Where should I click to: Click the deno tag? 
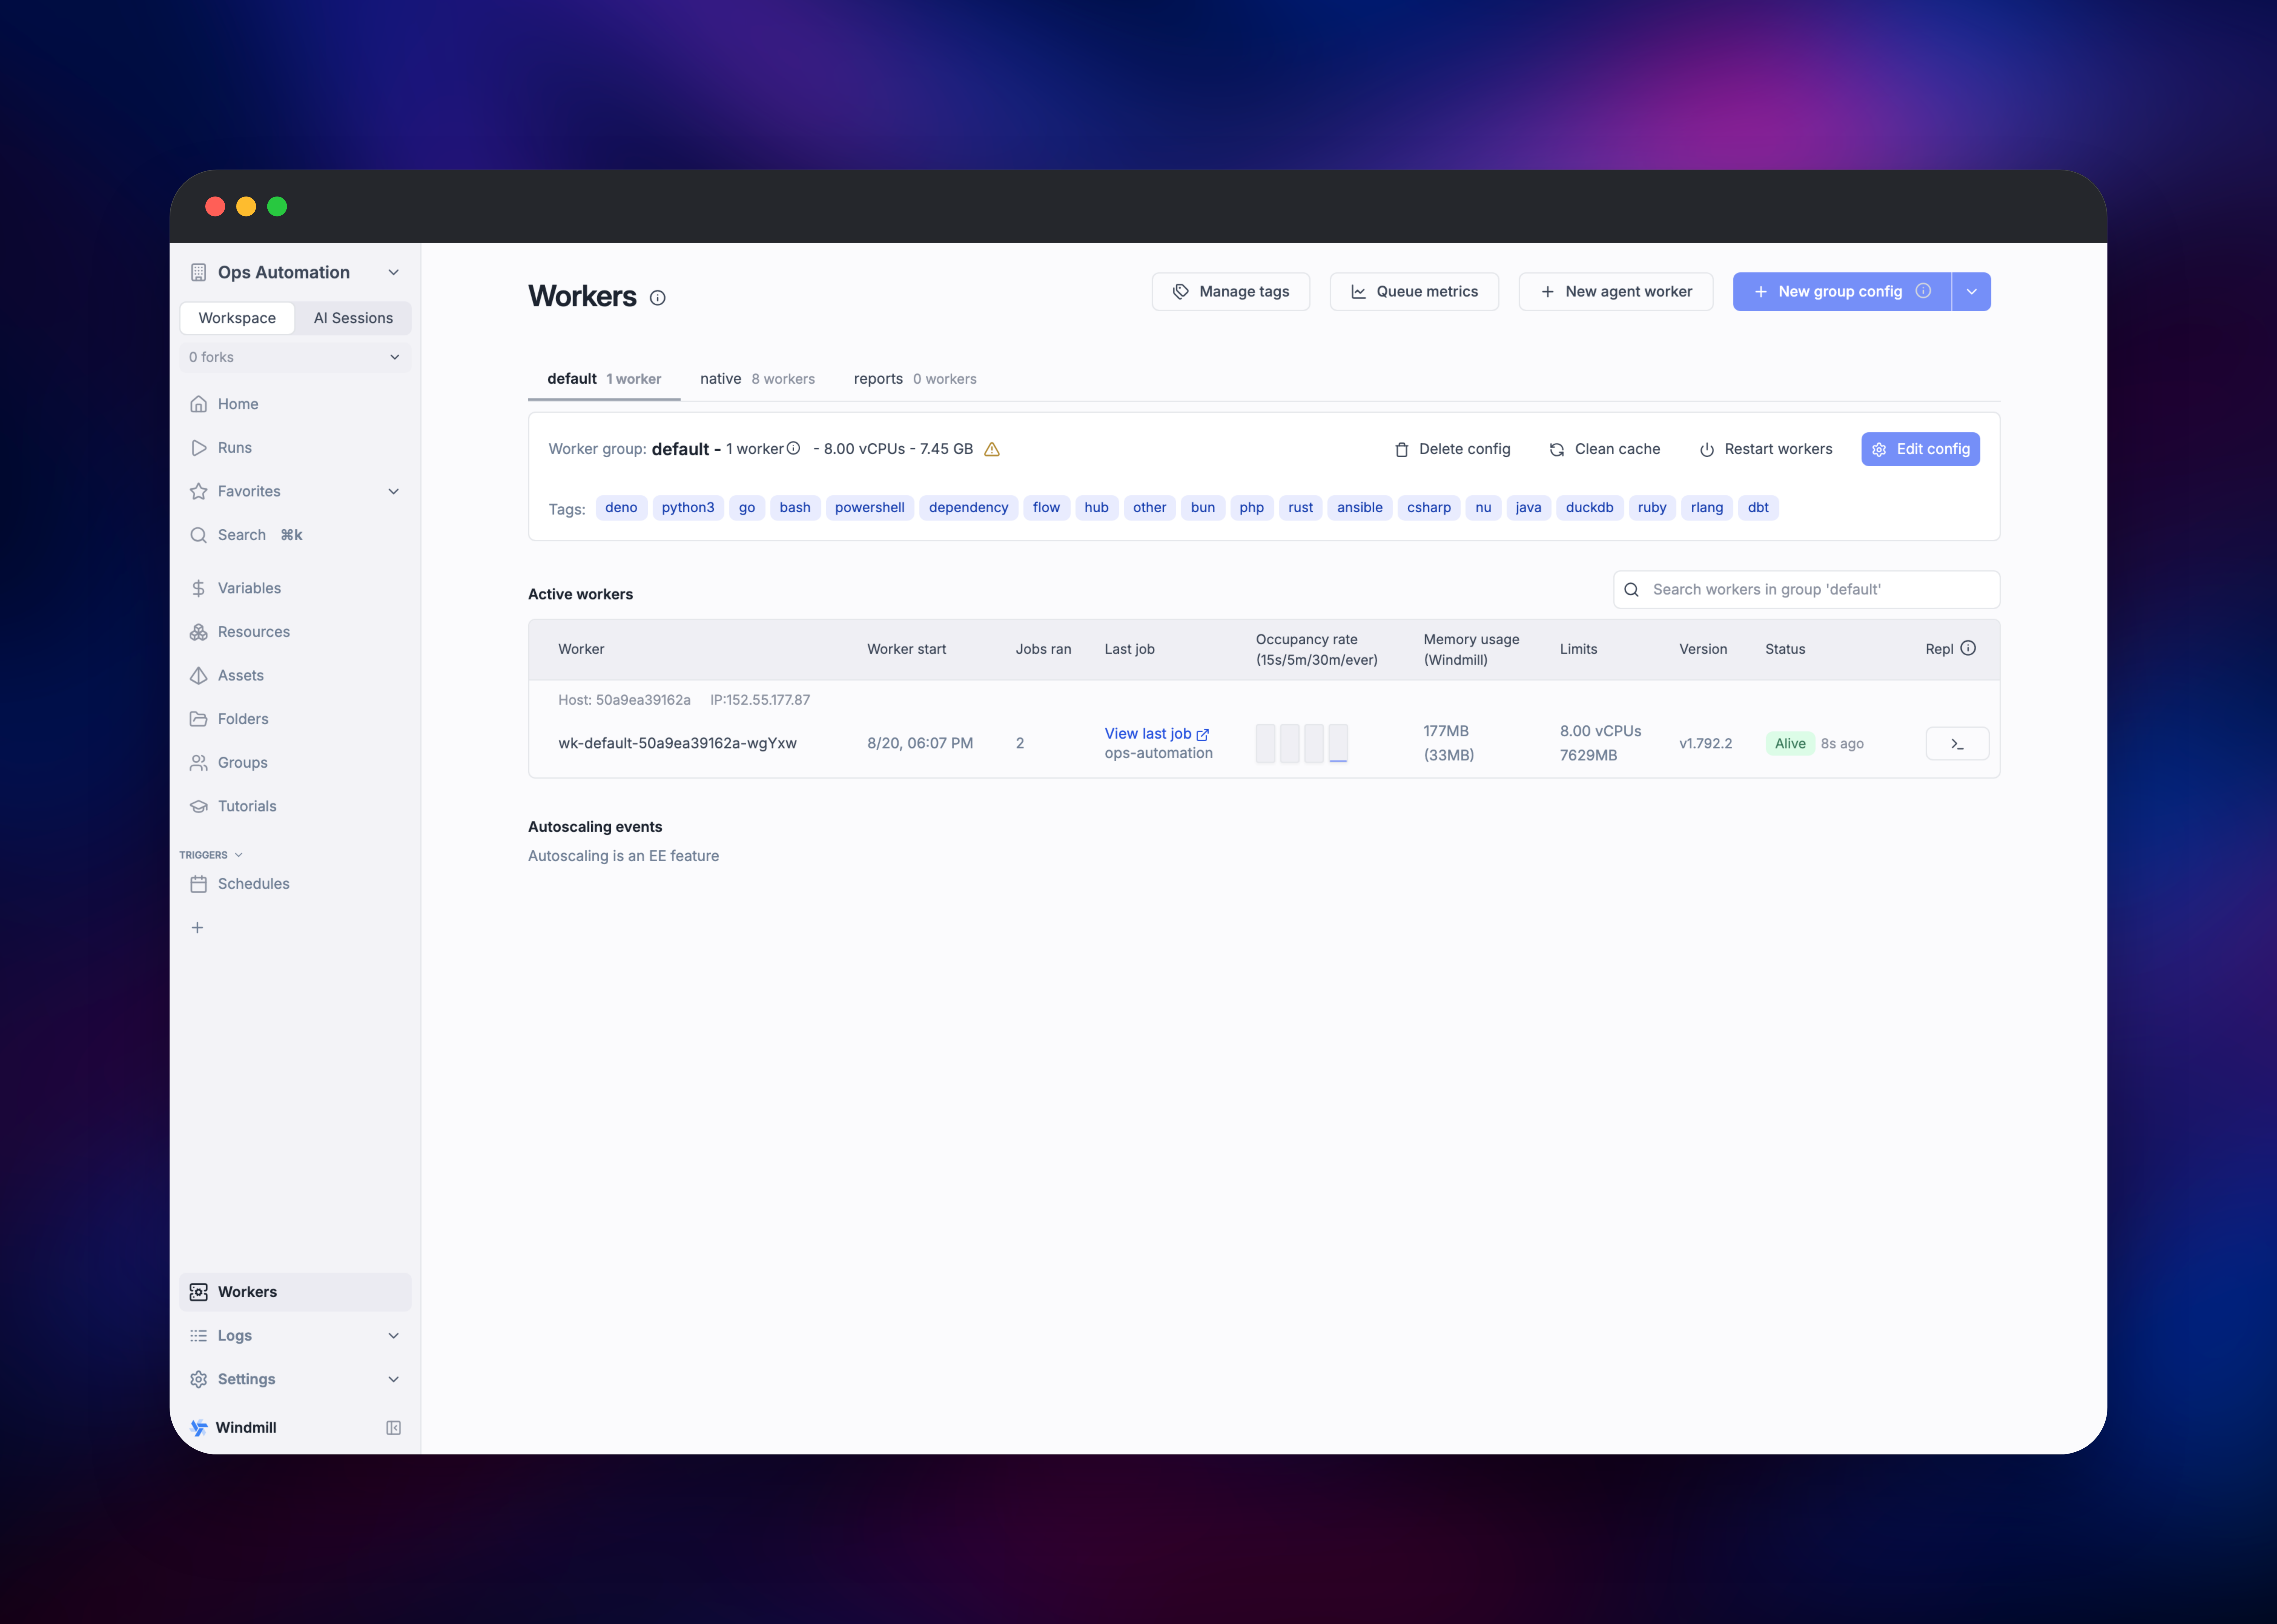tap(621, 508)
